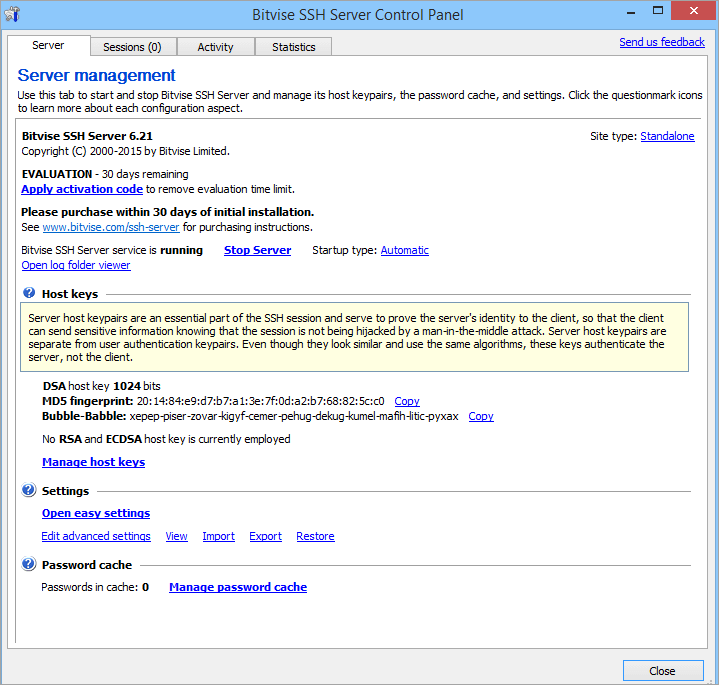Click the Server management heading
719x685 pixels.
[96, 75]
